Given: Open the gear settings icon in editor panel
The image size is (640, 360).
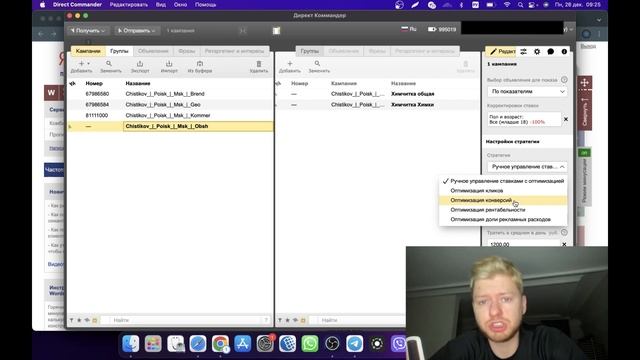Looking at the screenshot, I should click(537, 51).
